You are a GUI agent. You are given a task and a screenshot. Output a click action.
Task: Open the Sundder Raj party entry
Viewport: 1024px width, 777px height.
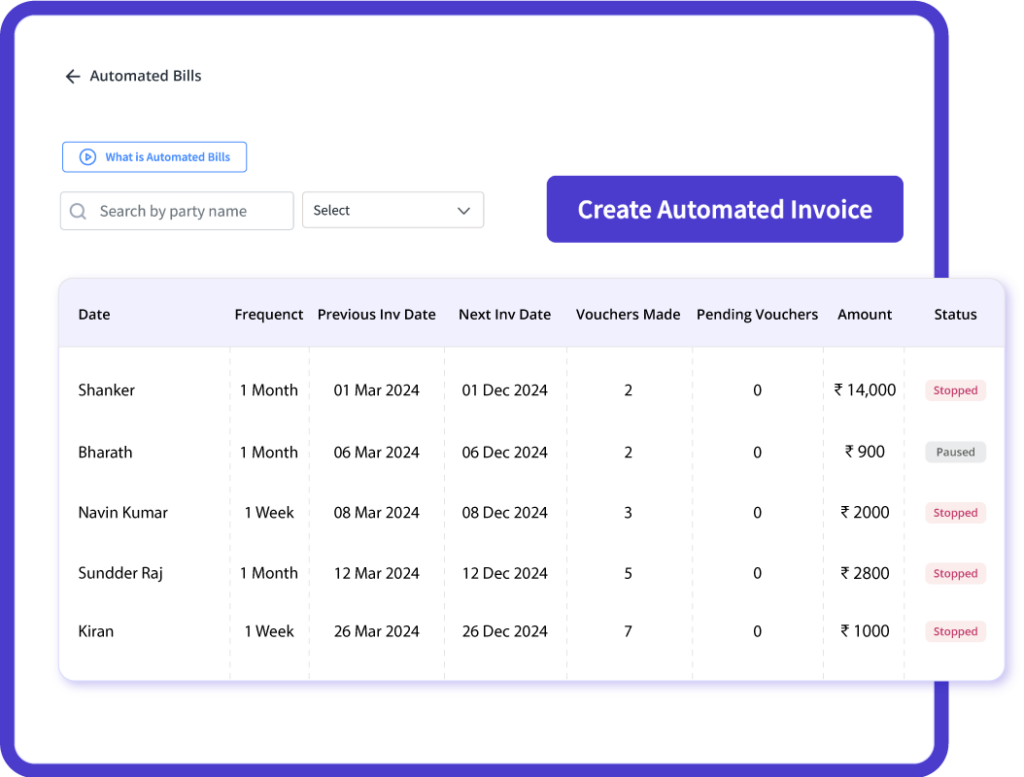point(120,573)
